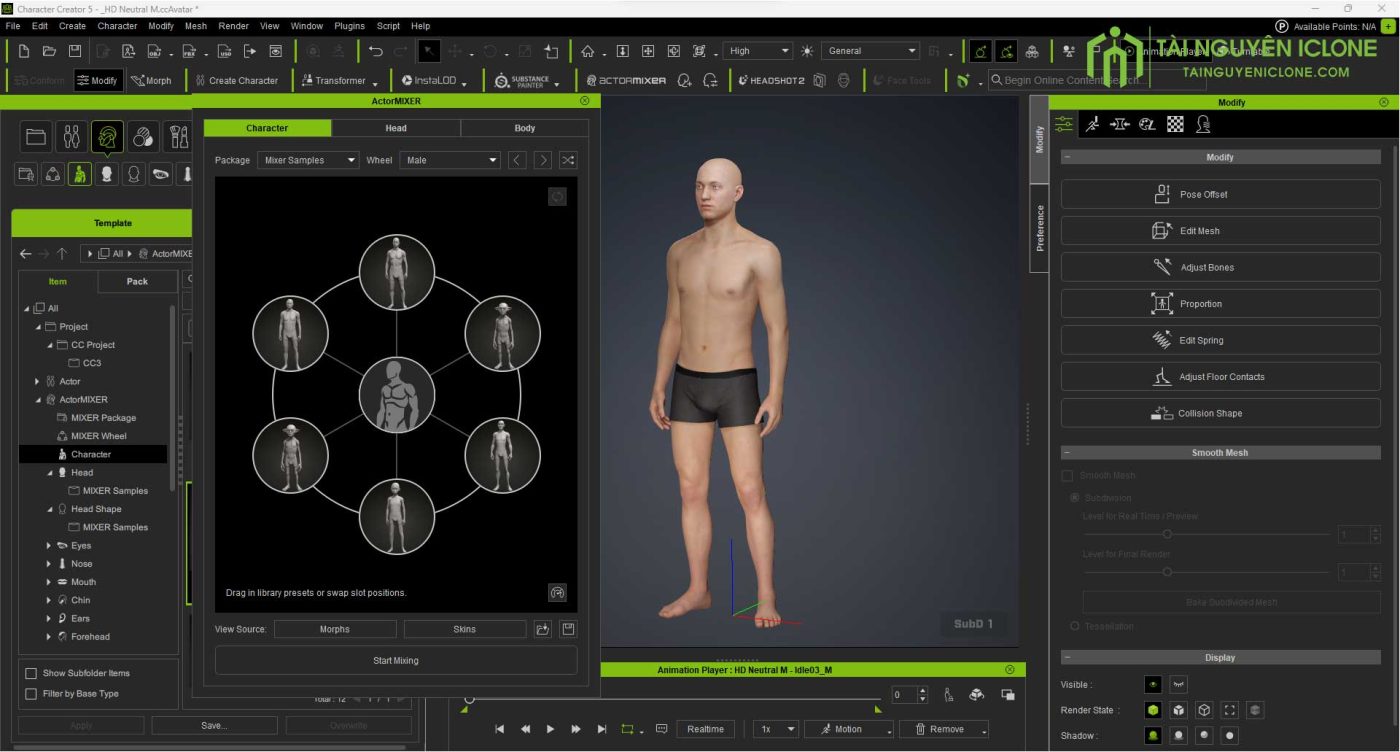Go to the previous ActorMIXER wheel
1400x752 pixels.
click(517, 160)
